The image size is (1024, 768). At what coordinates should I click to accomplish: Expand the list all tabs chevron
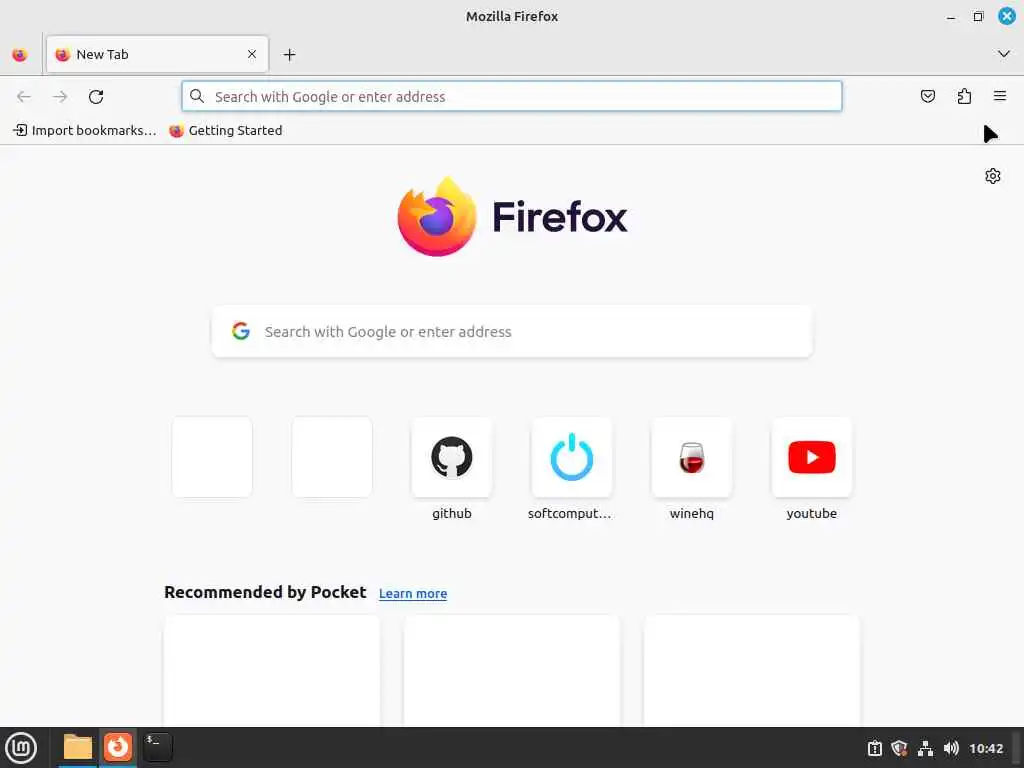point(1004,54)
